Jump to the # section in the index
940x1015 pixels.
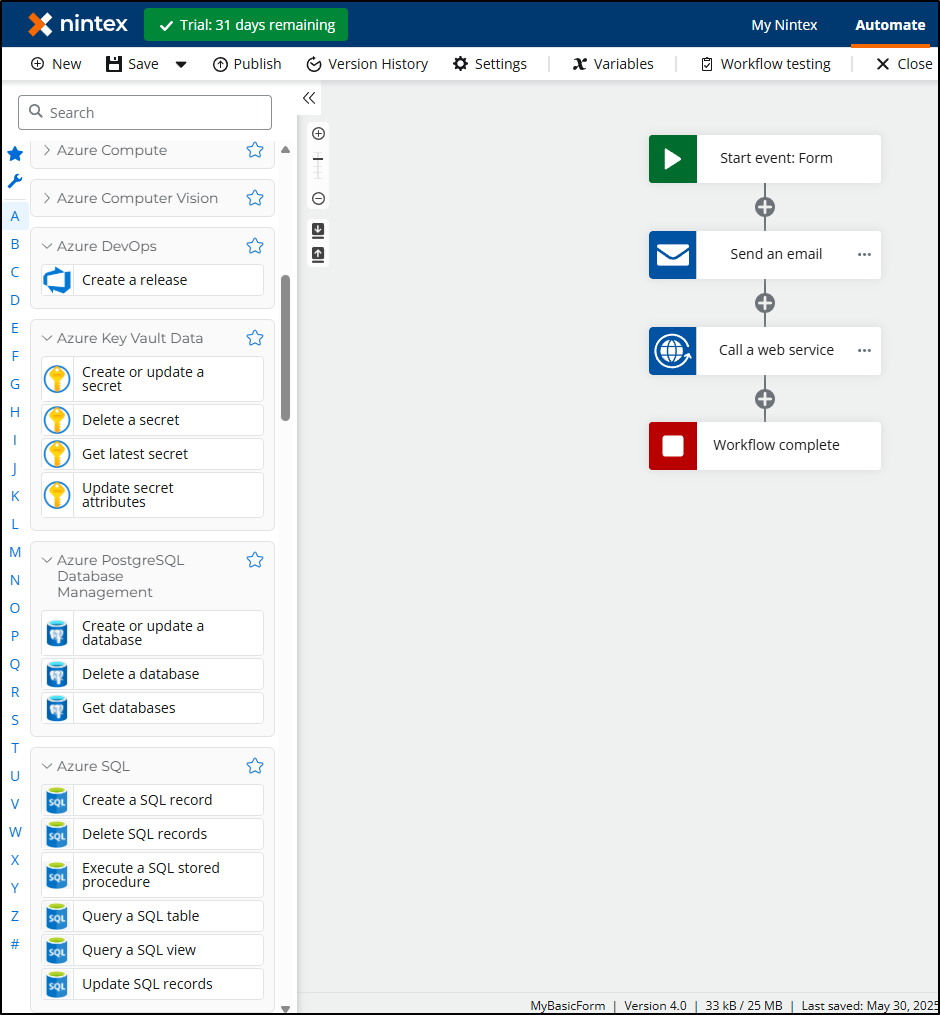coord(15,944)
